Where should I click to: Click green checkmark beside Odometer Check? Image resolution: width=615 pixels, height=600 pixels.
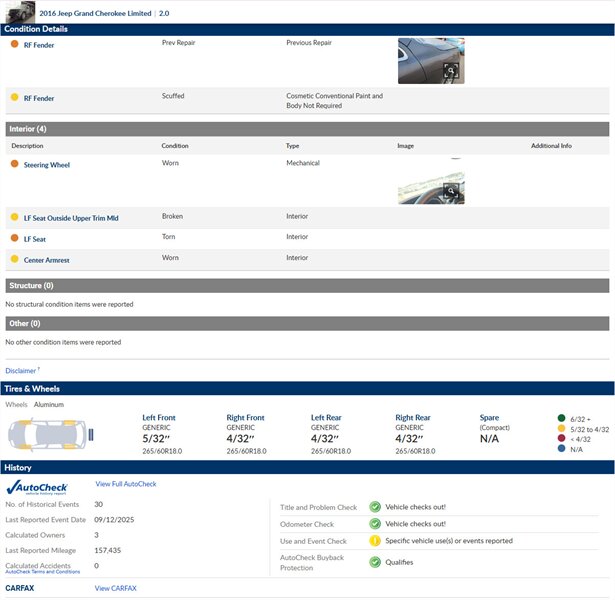pyautogui.click(x=375, y=524)
